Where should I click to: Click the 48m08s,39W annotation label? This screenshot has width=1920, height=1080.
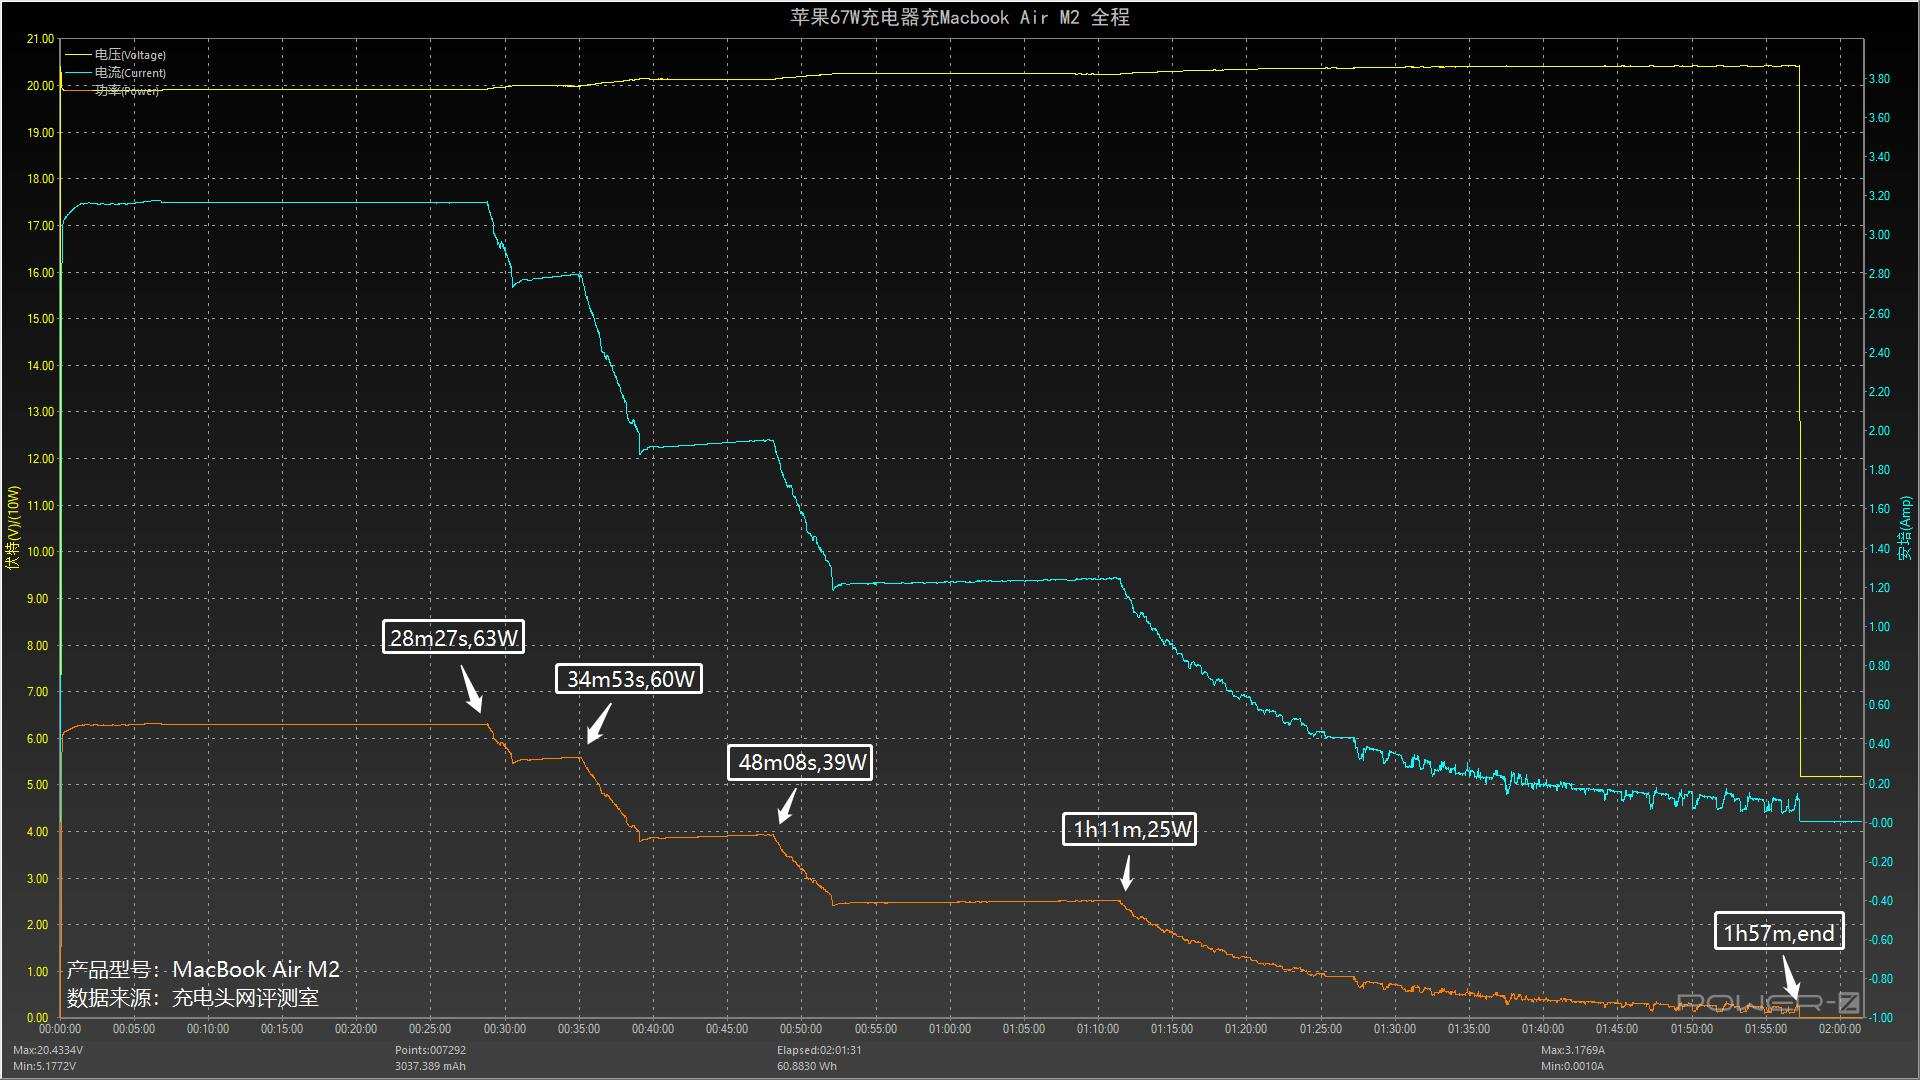[801, 762]
